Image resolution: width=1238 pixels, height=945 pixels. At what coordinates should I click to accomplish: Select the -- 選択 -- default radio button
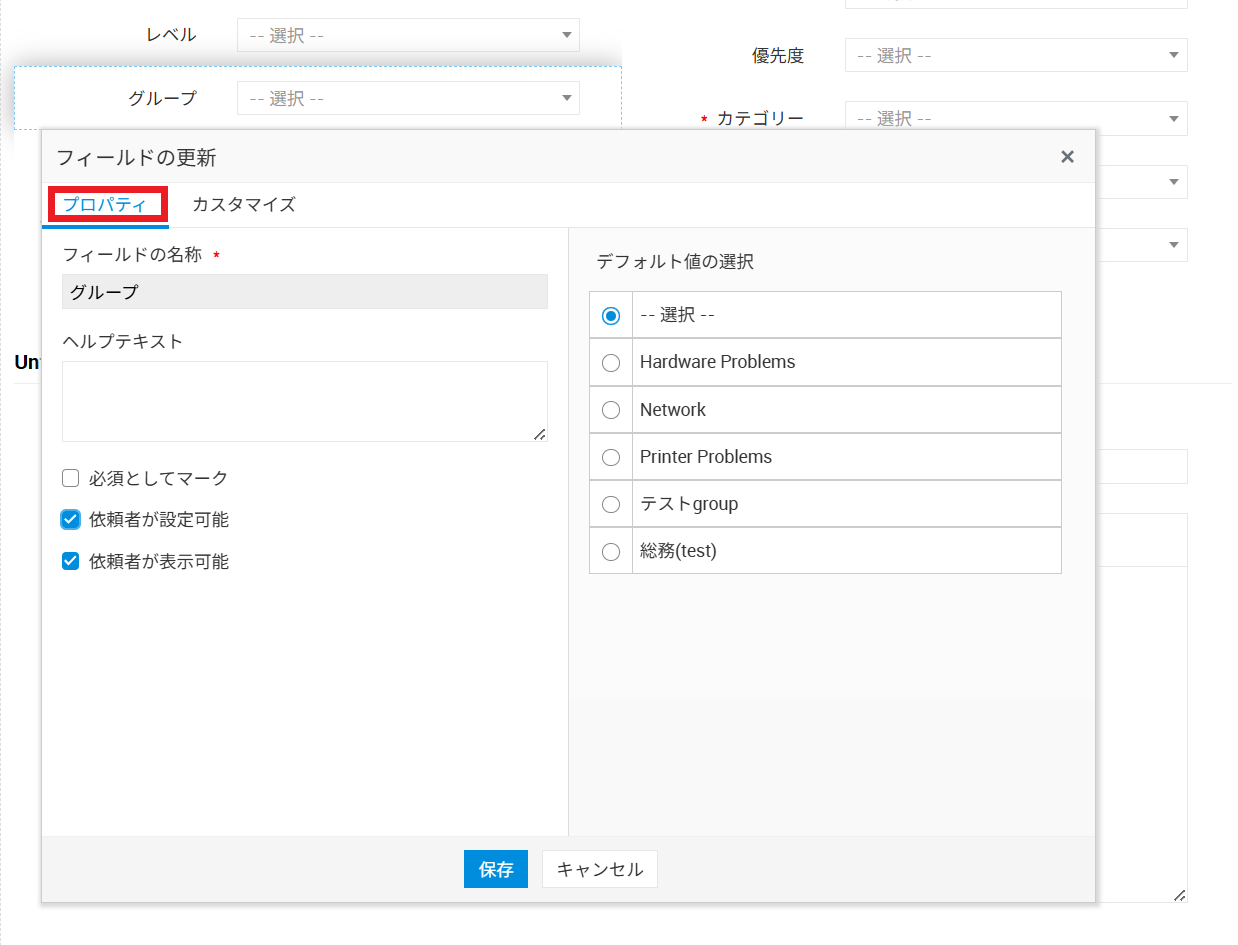[x=611, y=315]
